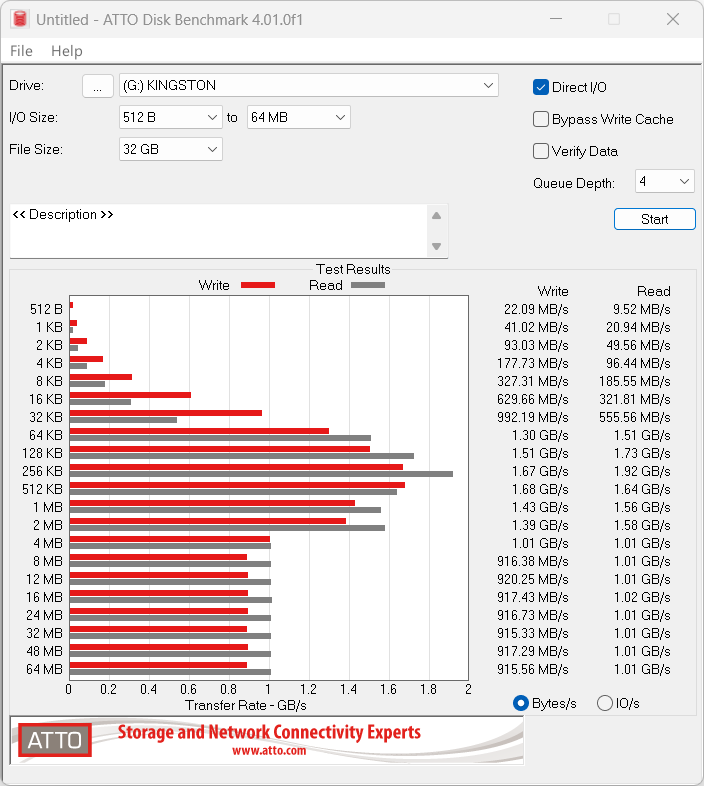Screen dimensions: 704x786
Task: Minimize the ATTO Disk Benchmark window
Action: click(556, 19)
